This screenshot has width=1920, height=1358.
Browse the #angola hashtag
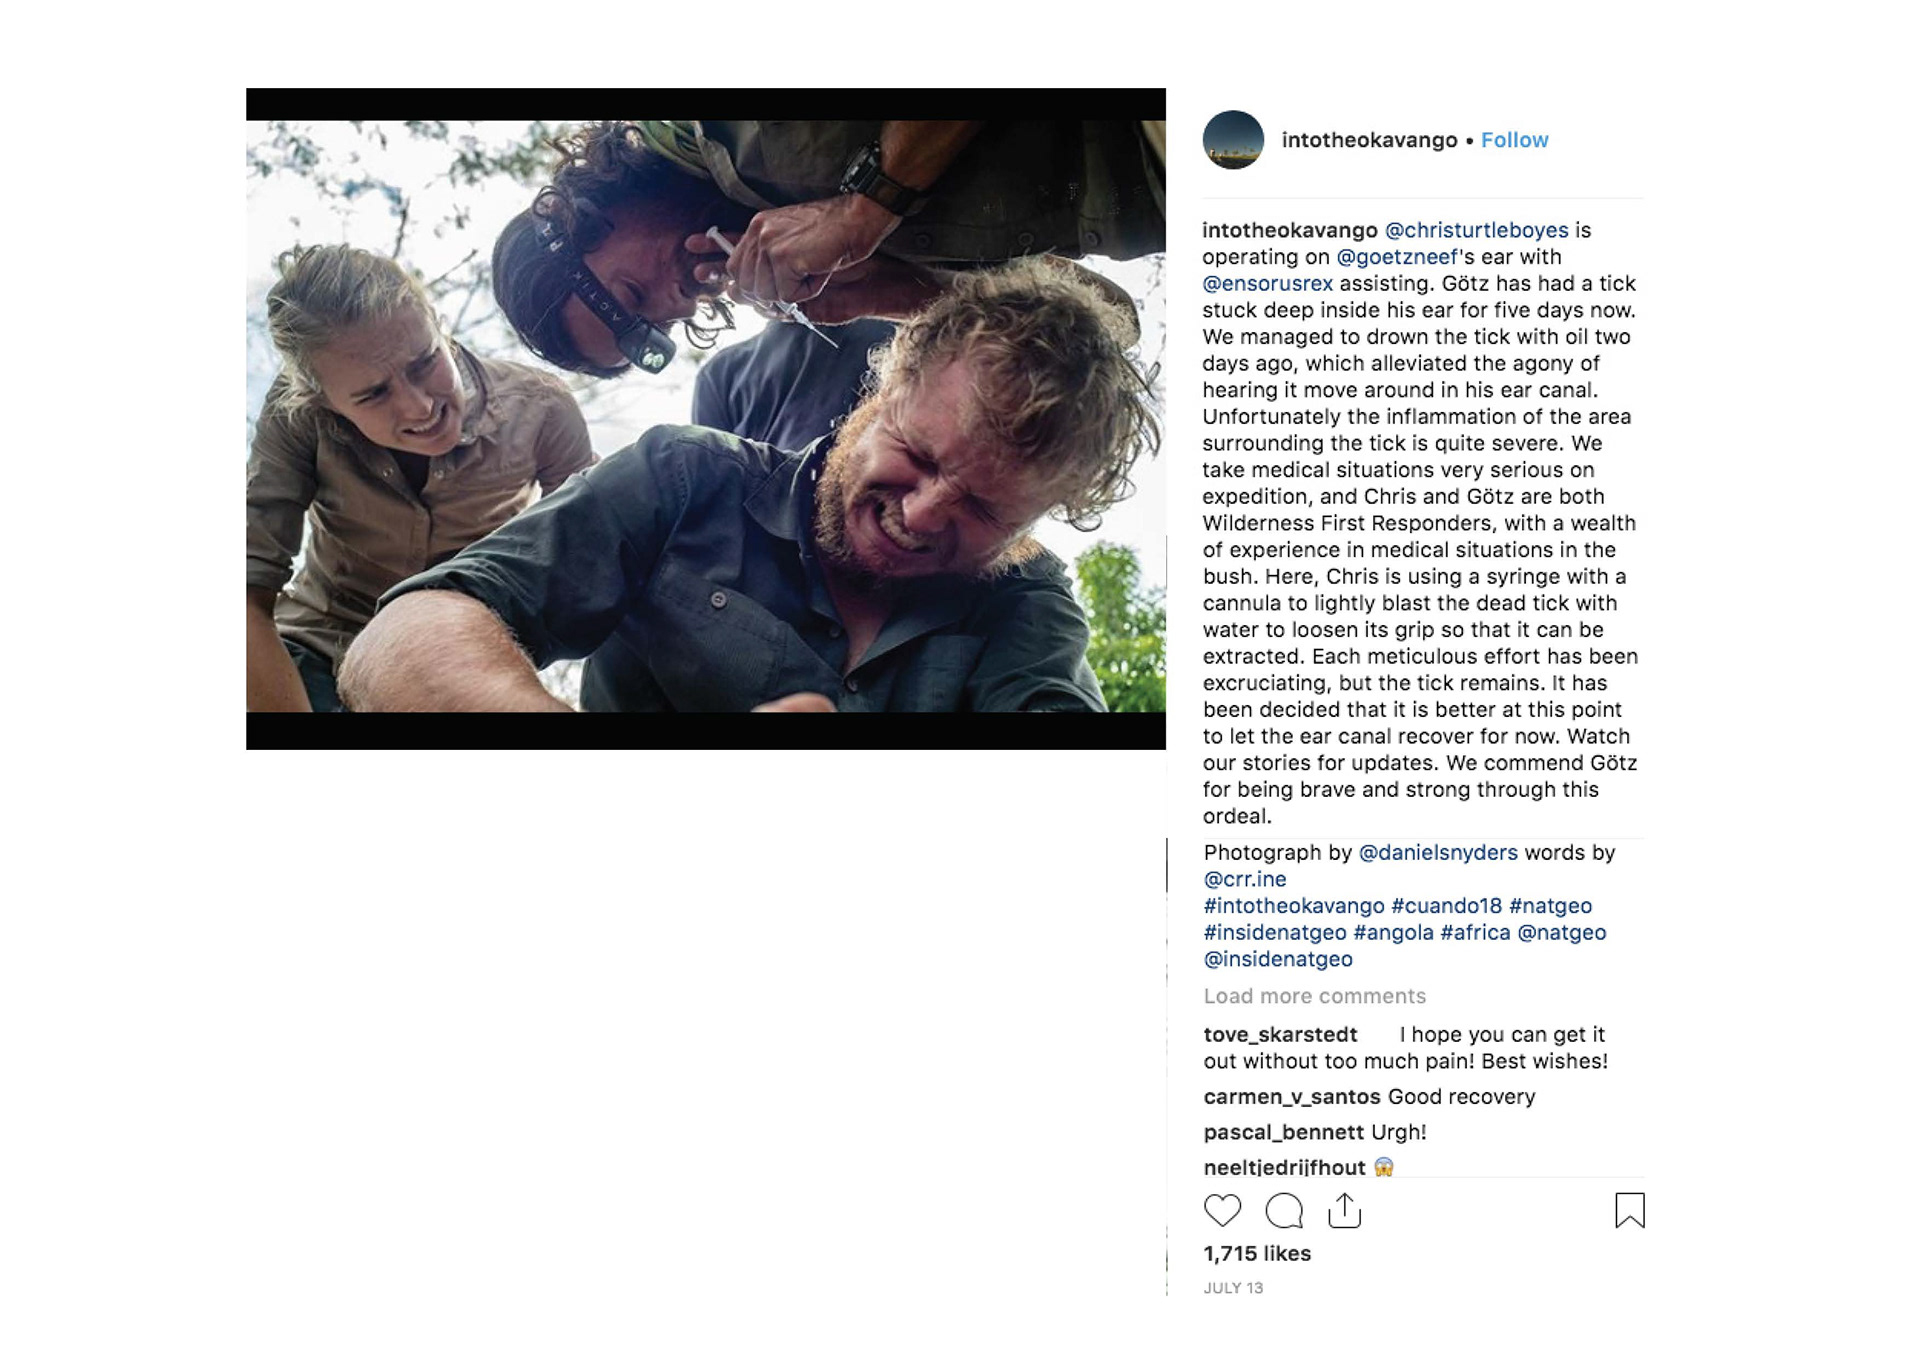click(1393, 932)
